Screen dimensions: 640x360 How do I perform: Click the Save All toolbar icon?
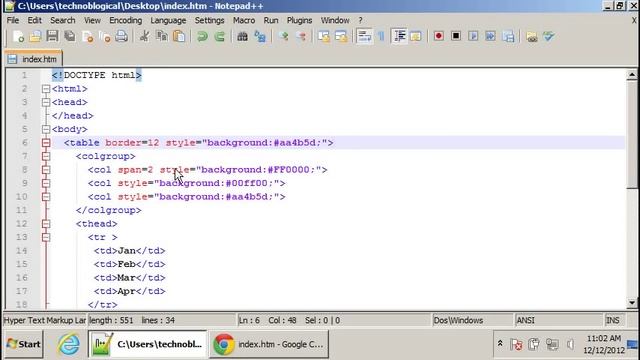point(70,36)
